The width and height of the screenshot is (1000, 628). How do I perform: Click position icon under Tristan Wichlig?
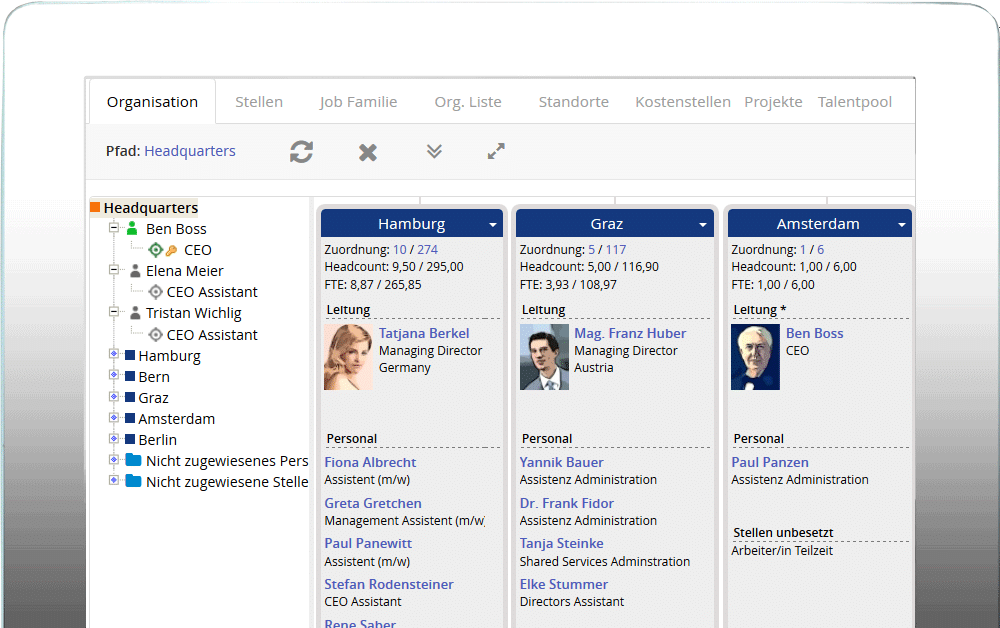pyautogui.click(x=156, y=335)
